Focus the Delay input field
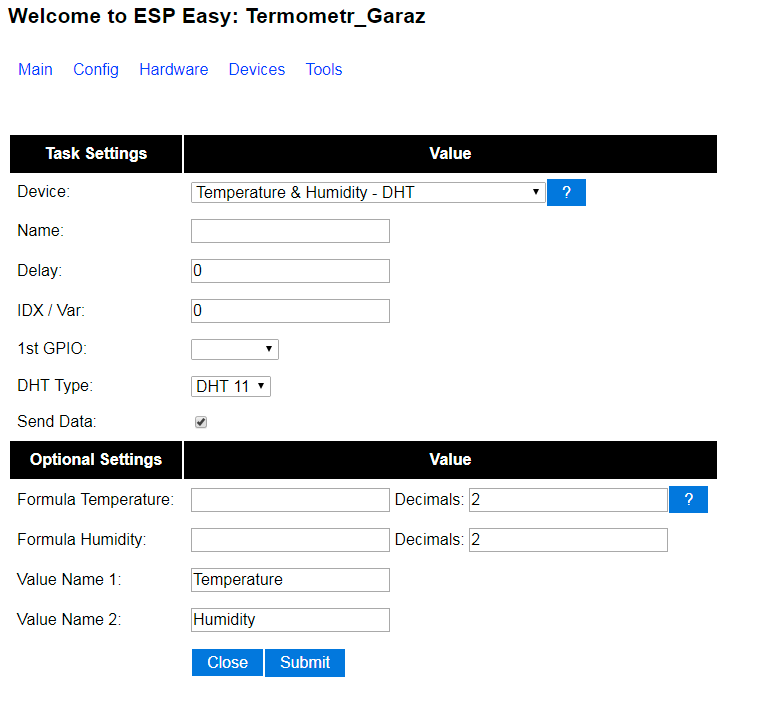Viewport: 757px width, 717px height. coord(290,271)
